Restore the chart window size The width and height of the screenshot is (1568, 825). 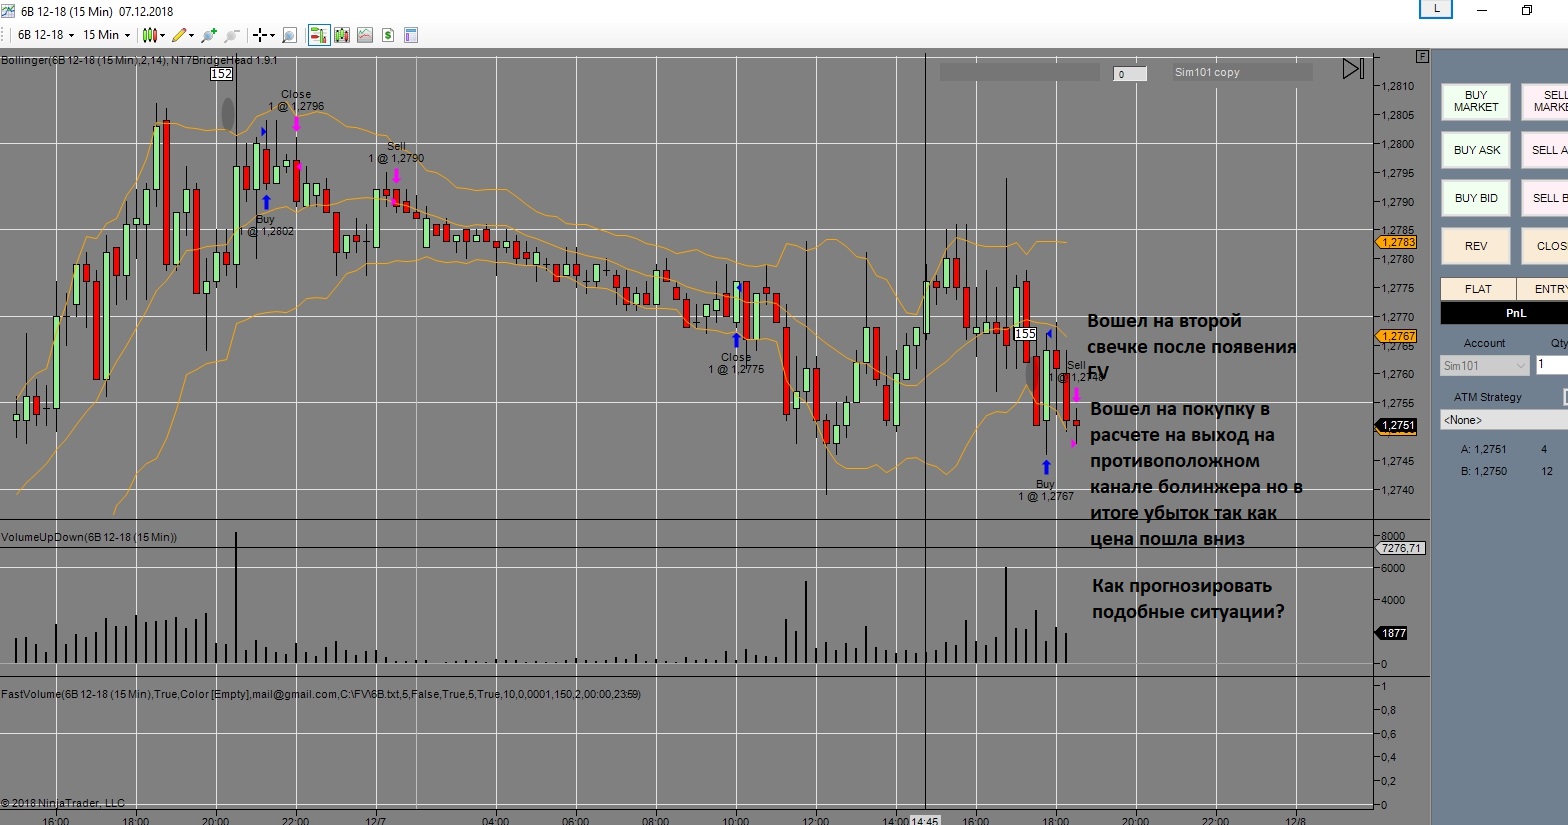1527,10
